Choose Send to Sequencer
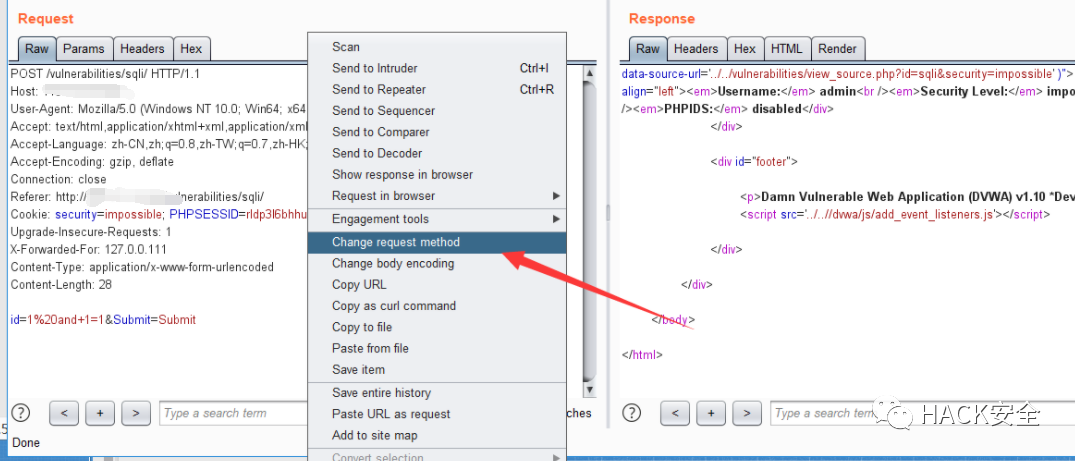Image resolution: width=1075 pixels, height=461 pixels. 437,110
